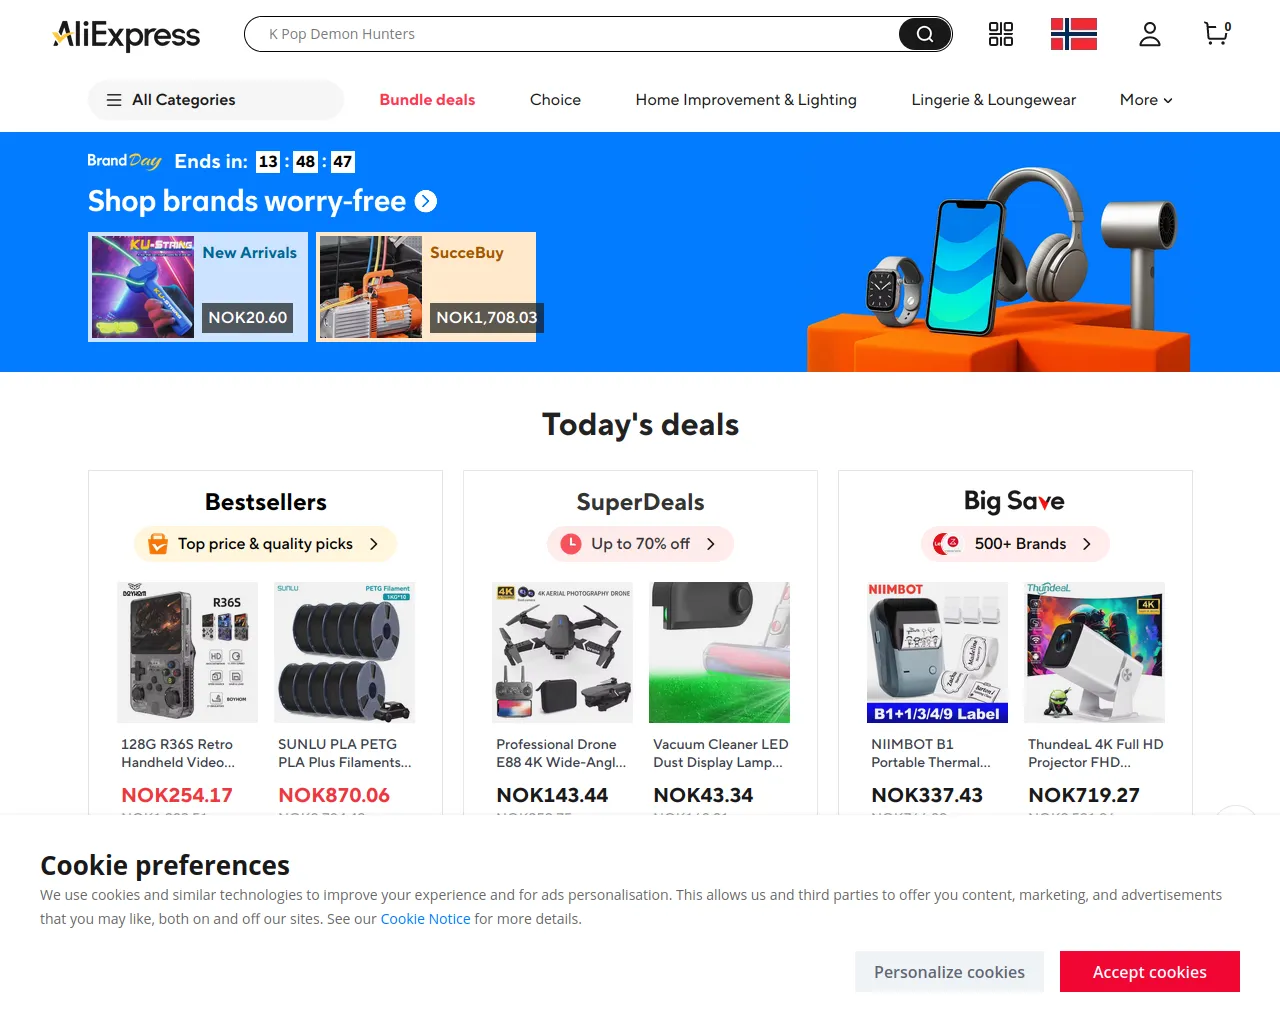Image resolution: width=1280 pixels, height=1024 pixels.
Task: Click the Personalize cookies button
Action: tap(949, 972)
